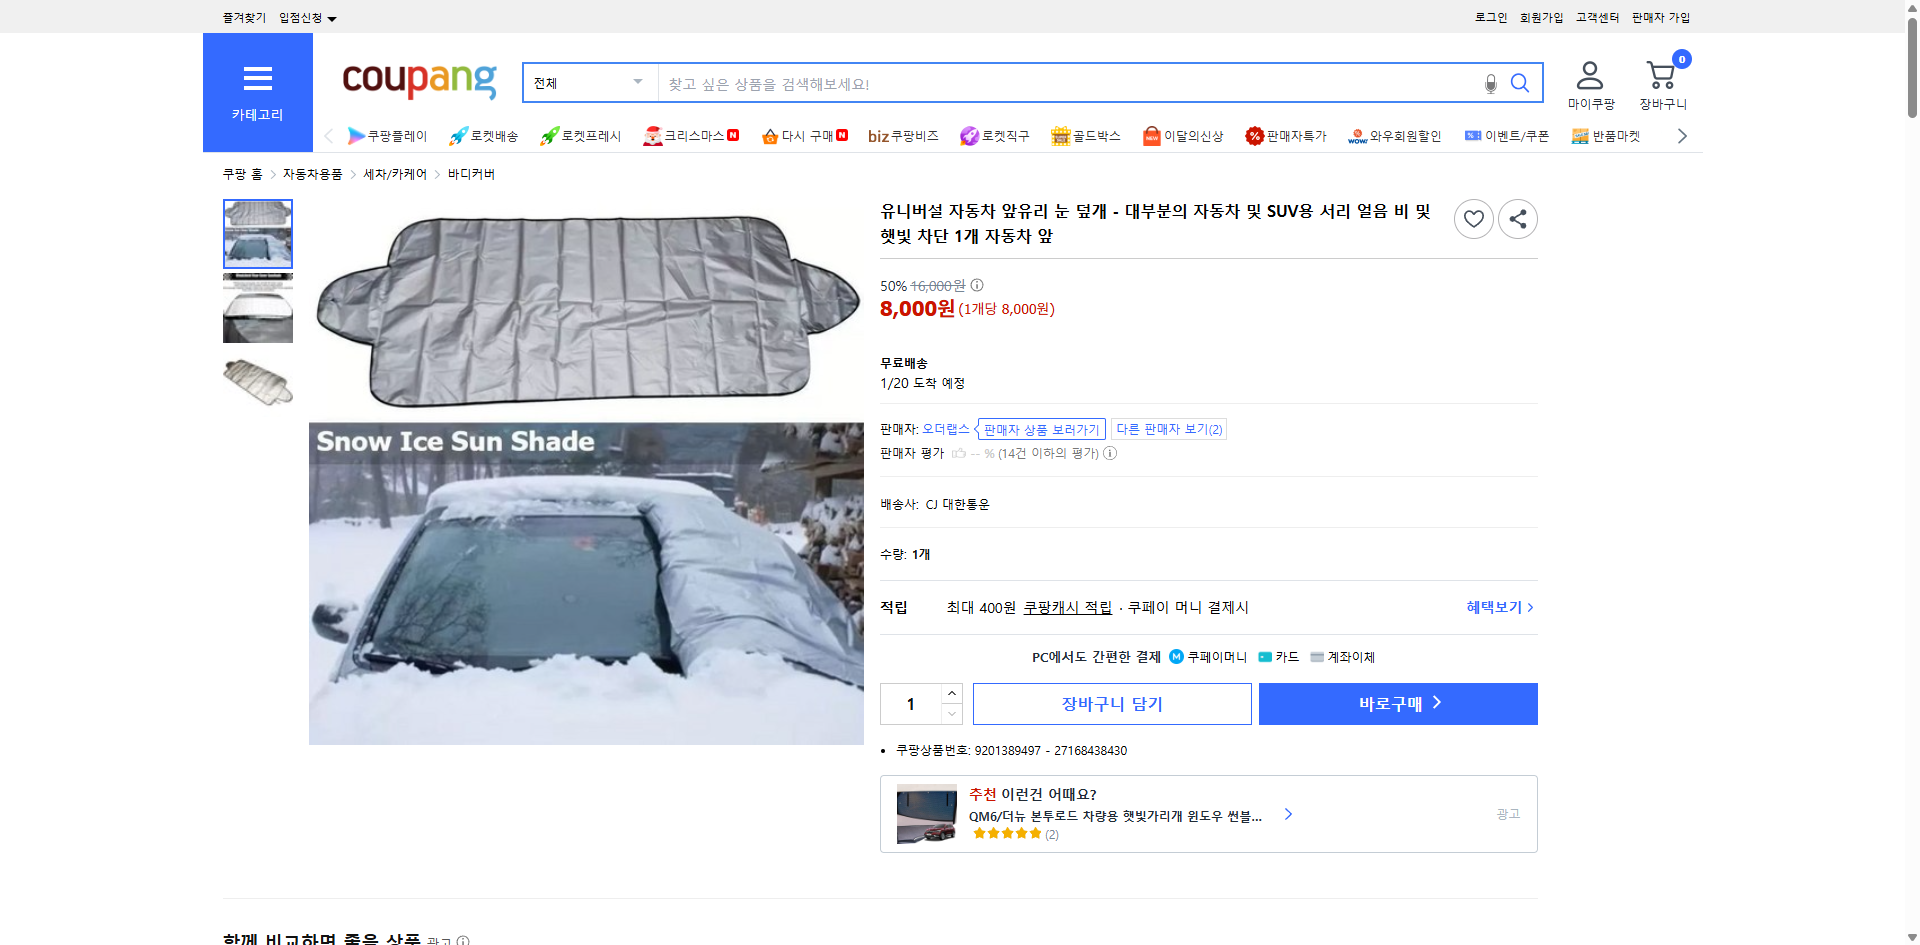This screenshot has height=945, width=1920.
Task: Activate voice search microphone
Action: pyautogui.click(x=1489, y=83)
